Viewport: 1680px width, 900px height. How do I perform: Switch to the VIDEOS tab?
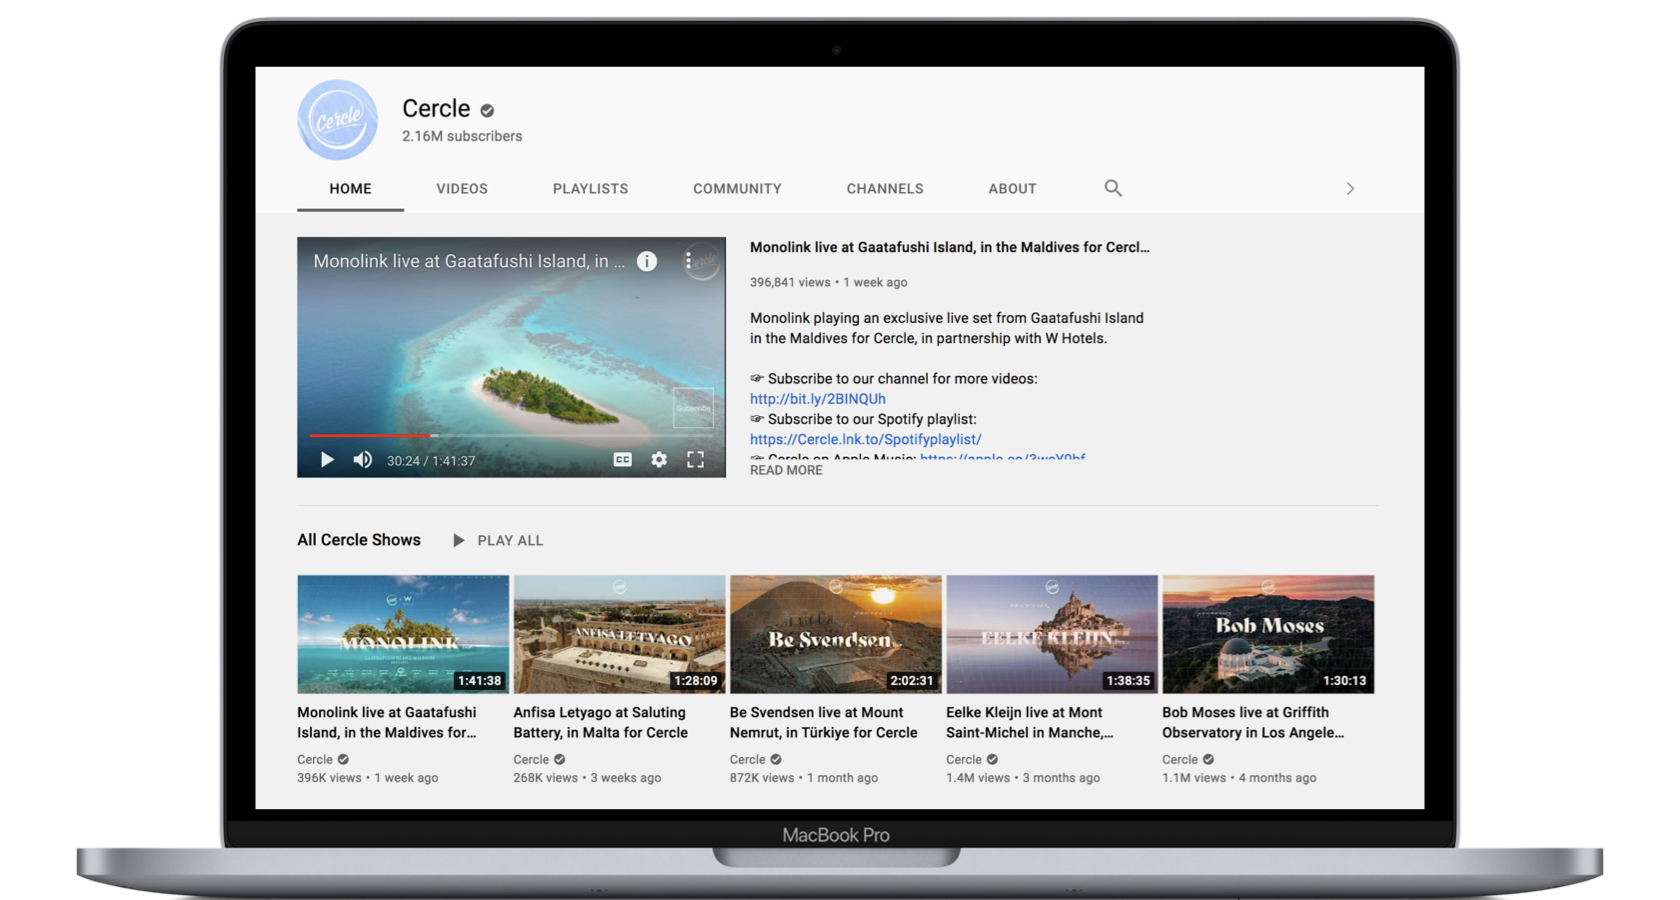462,188
